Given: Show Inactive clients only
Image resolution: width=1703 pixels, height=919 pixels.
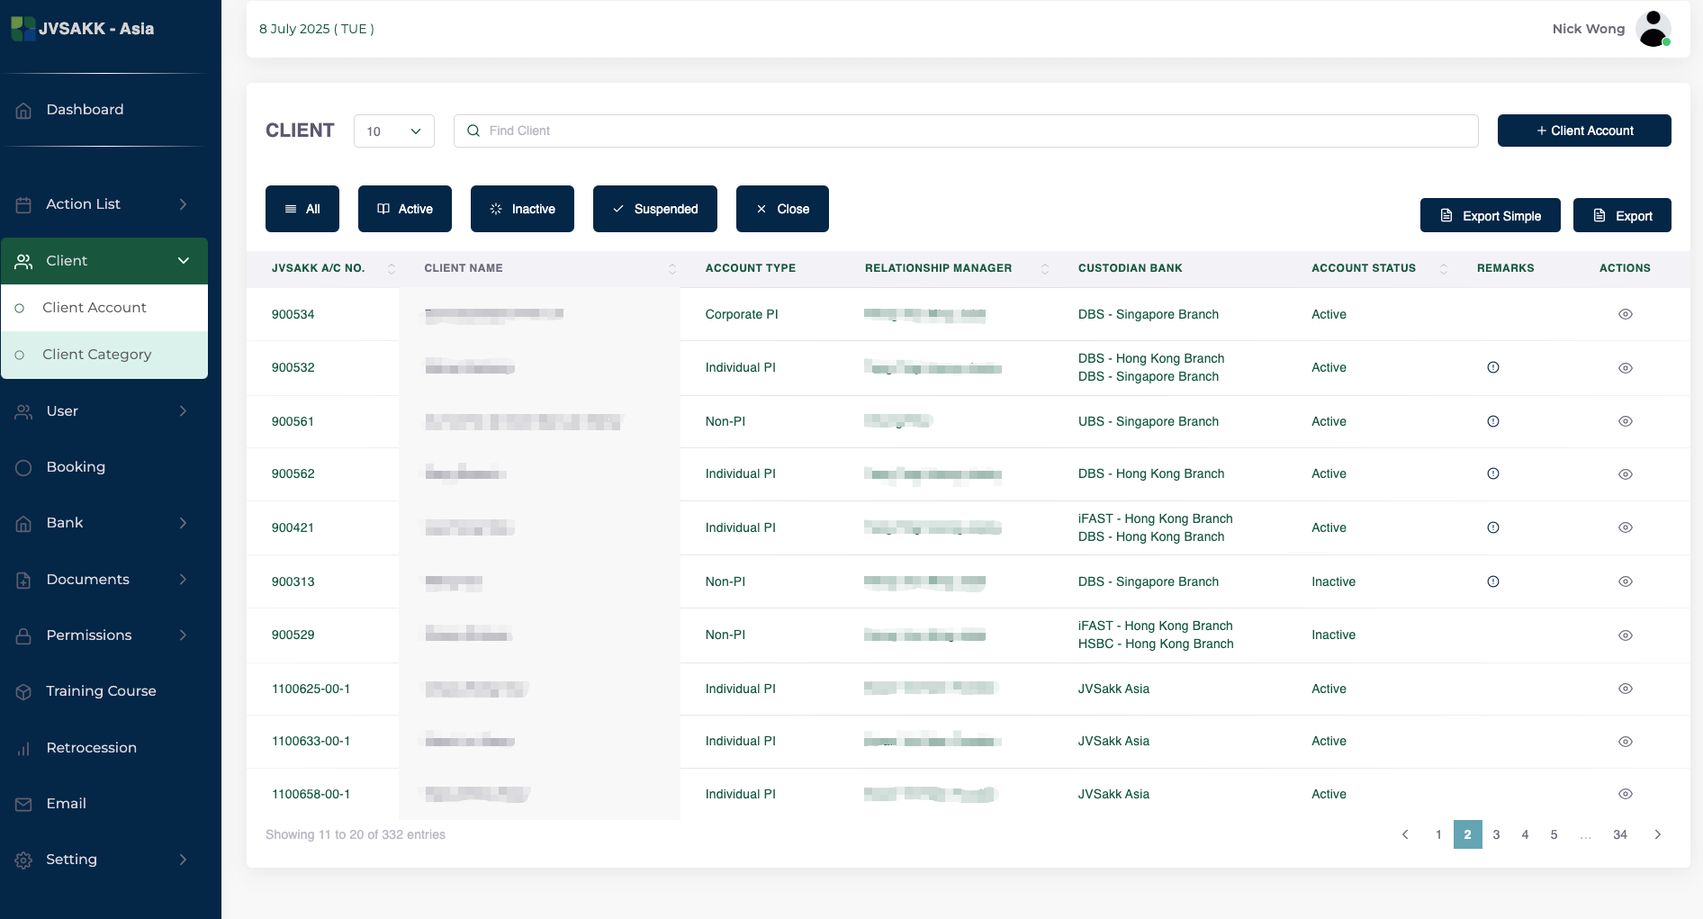Looking at the screenshot, I should pos(522,209).
